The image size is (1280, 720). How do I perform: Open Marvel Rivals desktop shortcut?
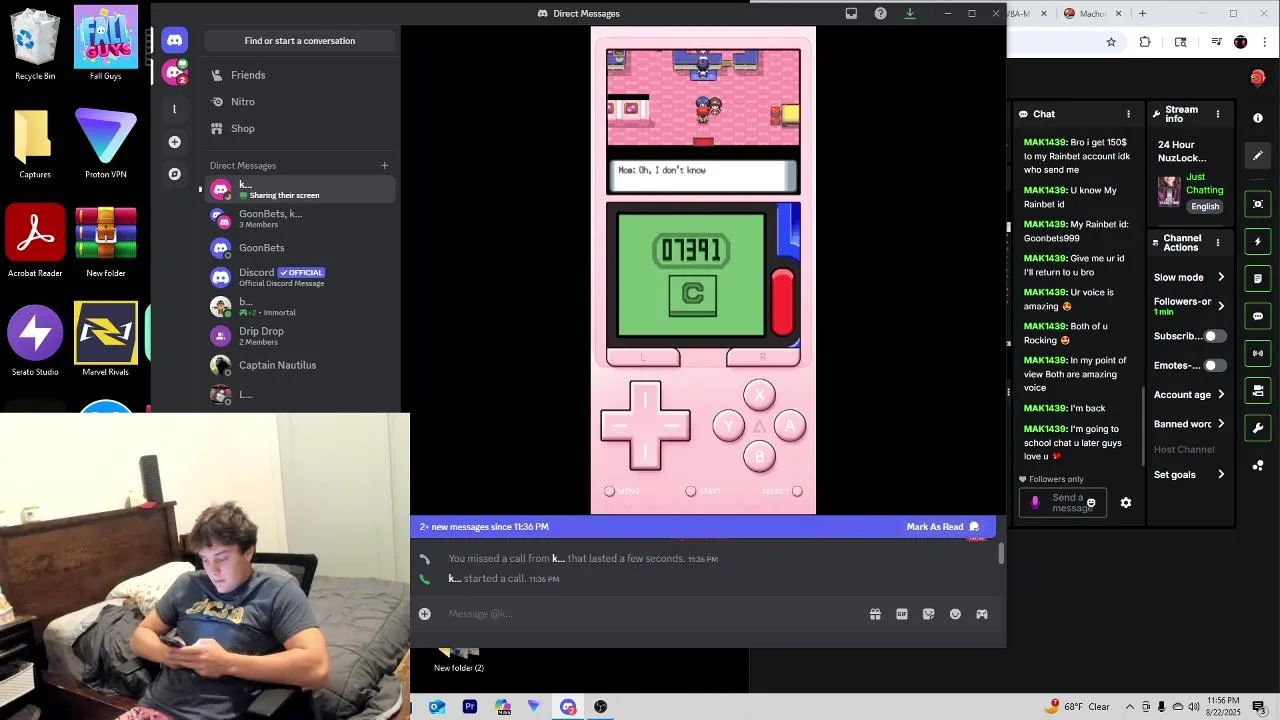[105, 339]
